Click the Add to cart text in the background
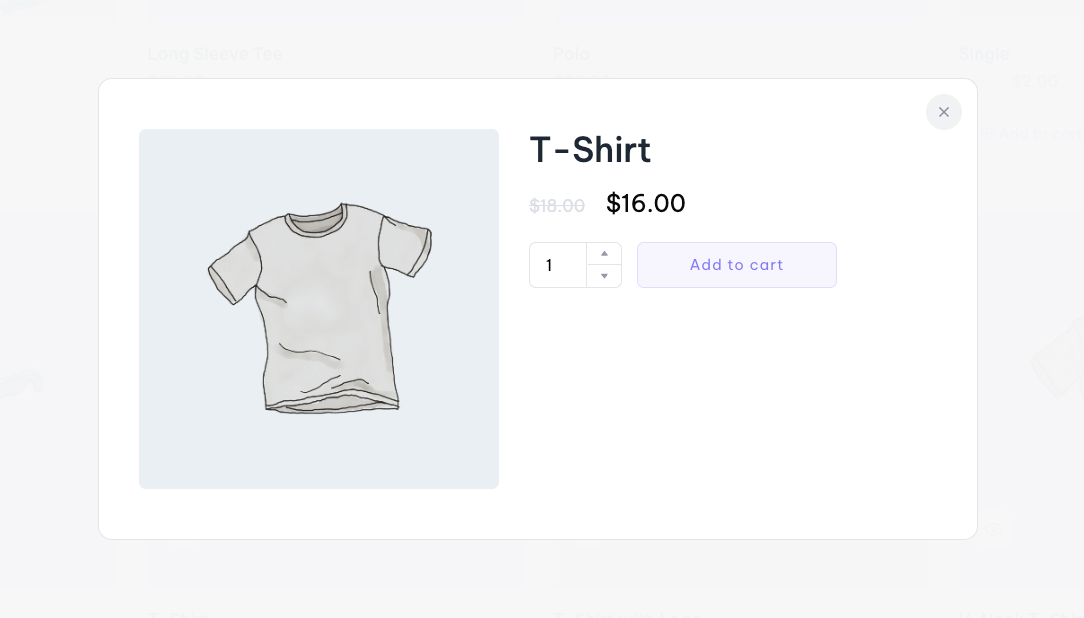Viewport: 1084px width, 618px height. click(x=1038, y=133)
